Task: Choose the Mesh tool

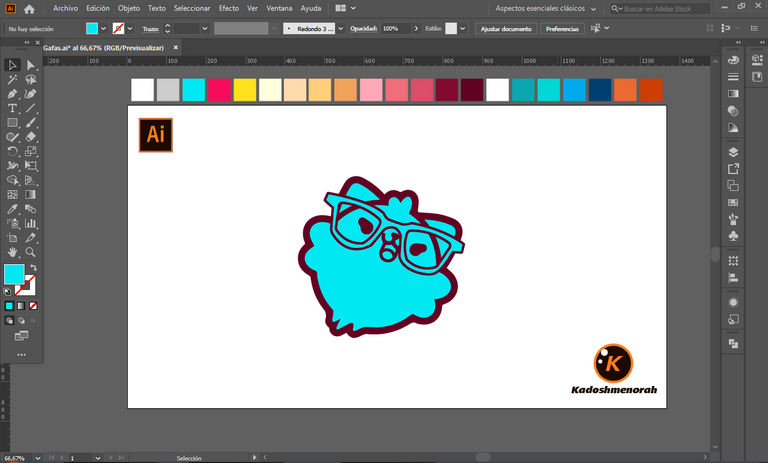Action: coord(12,195)
